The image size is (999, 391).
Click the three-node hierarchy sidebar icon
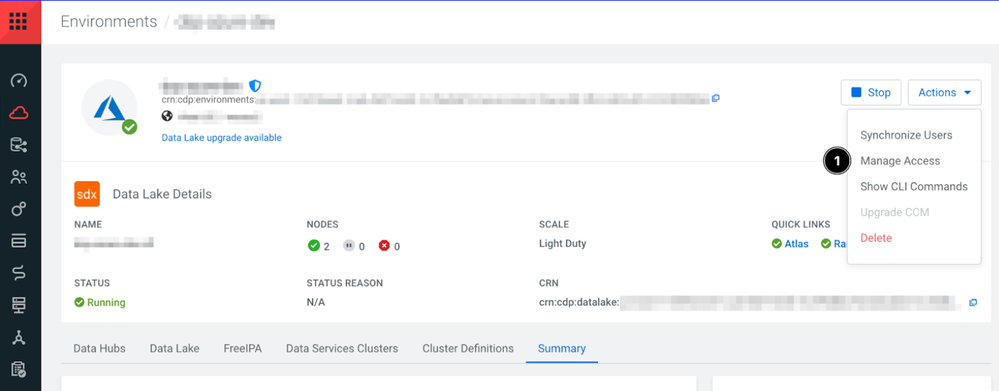click(x=18, y=338)
